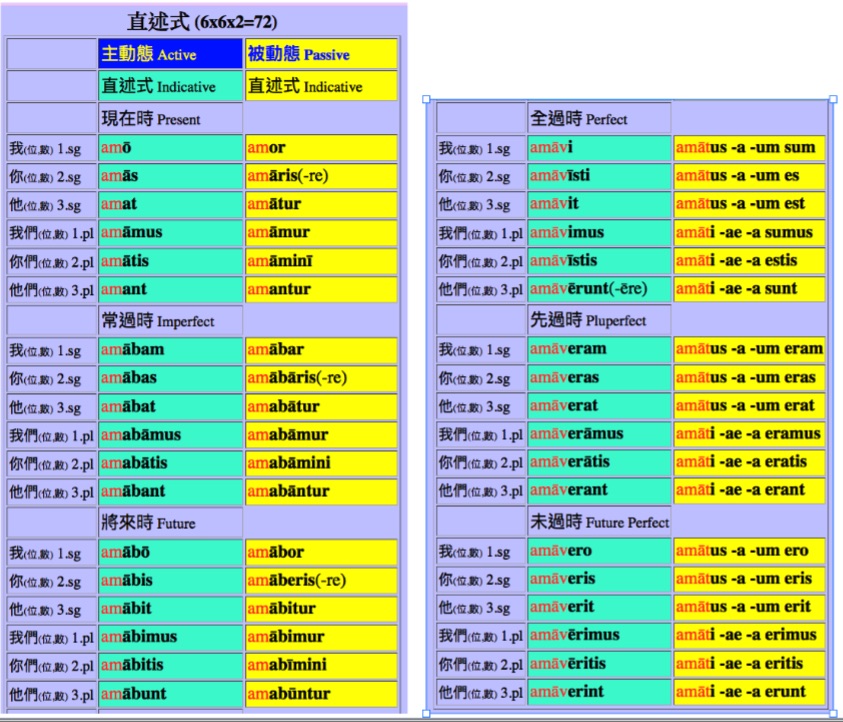
Task: Select the cell amātus -a -um est
Action: coord(749,204)
